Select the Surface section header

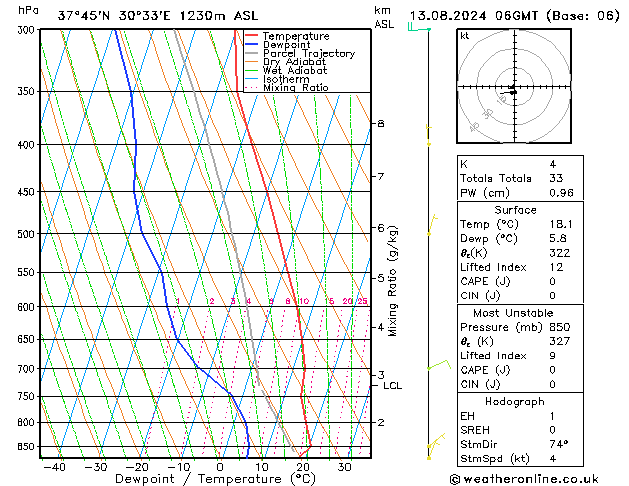click(x=514, y=210)
